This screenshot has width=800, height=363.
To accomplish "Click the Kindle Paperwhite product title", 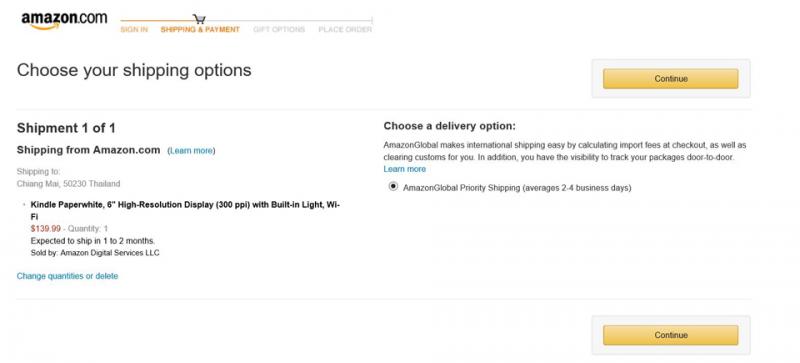I will 185,210.
